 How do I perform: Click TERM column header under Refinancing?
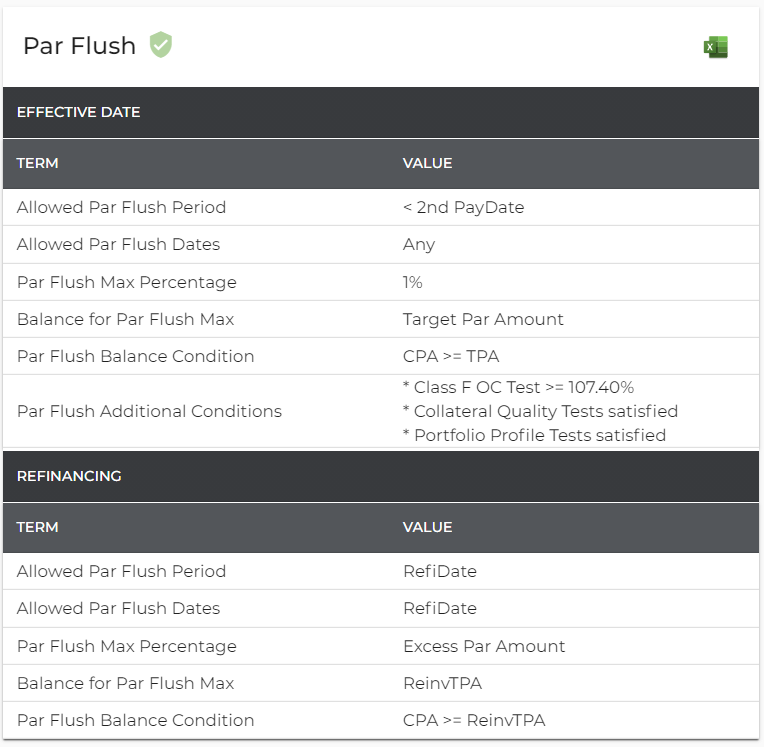38,527
